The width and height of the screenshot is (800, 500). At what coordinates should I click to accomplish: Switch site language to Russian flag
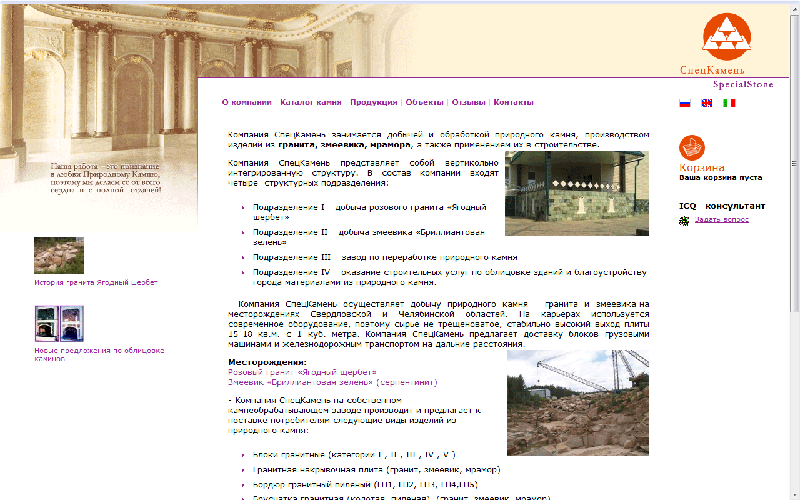coord(685,103)
